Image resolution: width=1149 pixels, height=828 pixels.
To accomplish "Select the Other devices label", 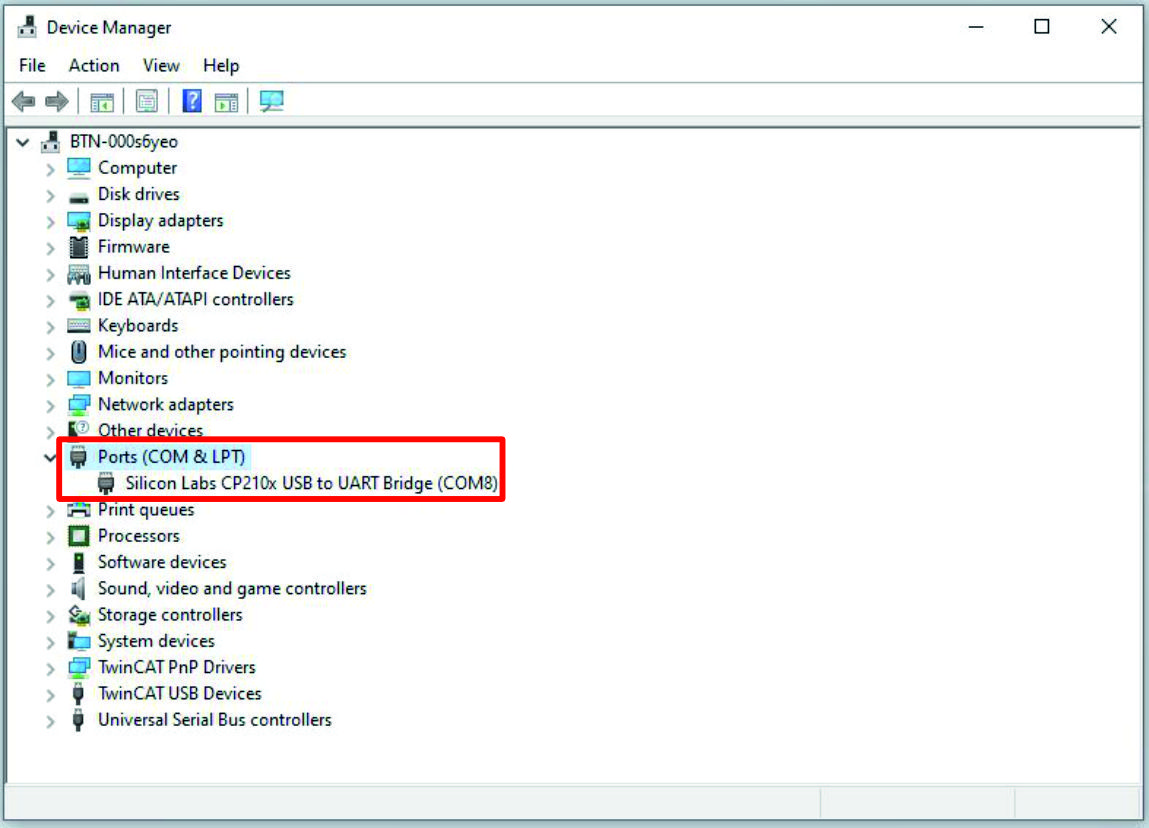I will pos(150,430).
